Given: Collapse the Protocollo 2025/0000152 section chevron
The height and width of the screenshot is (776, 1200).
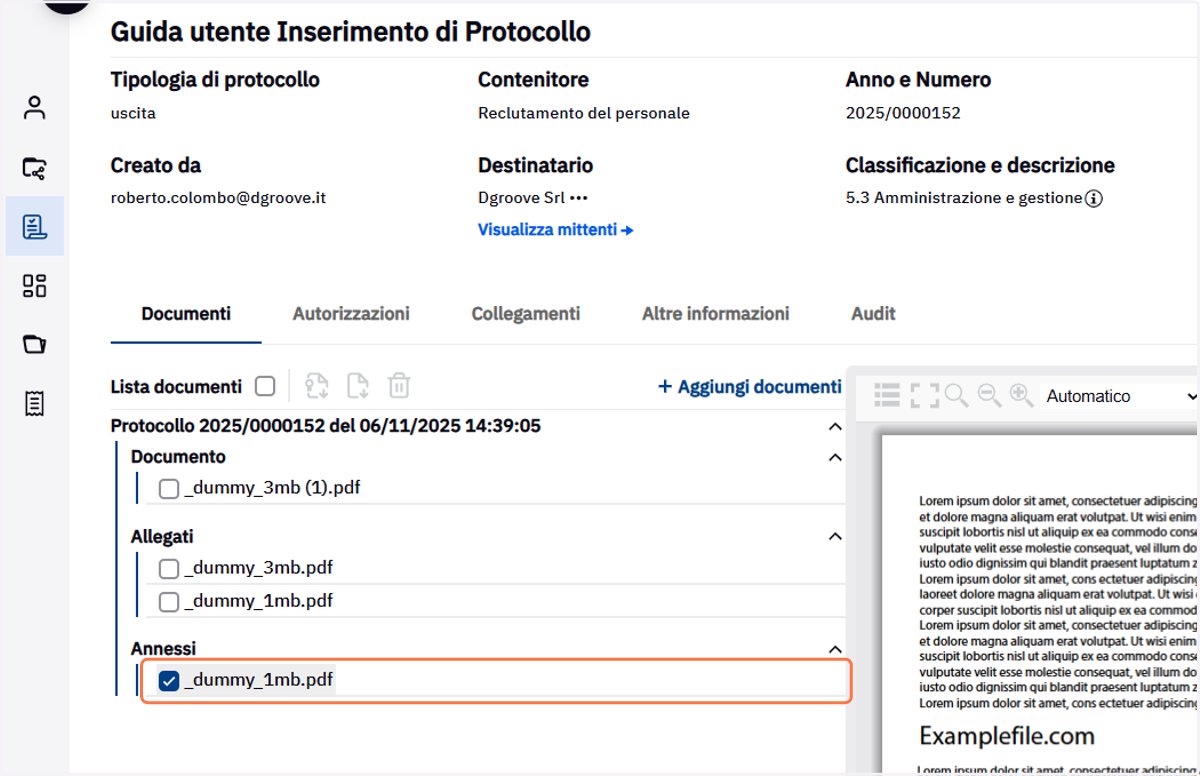Looking at the screenshot, I should click(835, 427).
